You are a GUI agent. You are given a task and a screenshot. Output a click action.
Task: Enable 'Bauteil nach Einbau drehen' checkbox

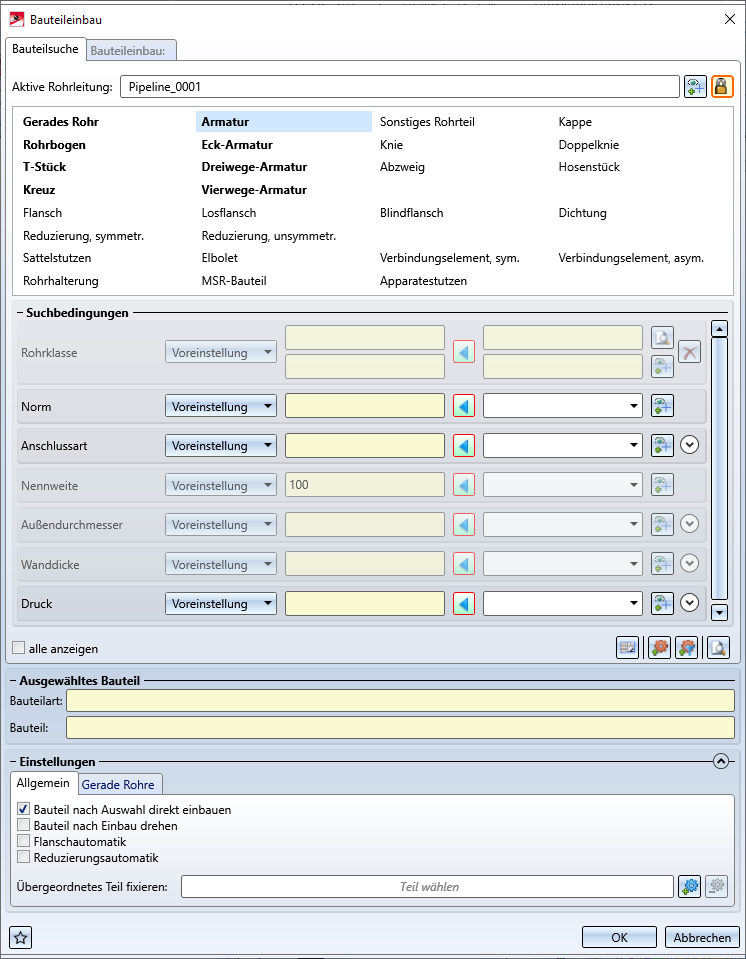click(x=24, y=825)
